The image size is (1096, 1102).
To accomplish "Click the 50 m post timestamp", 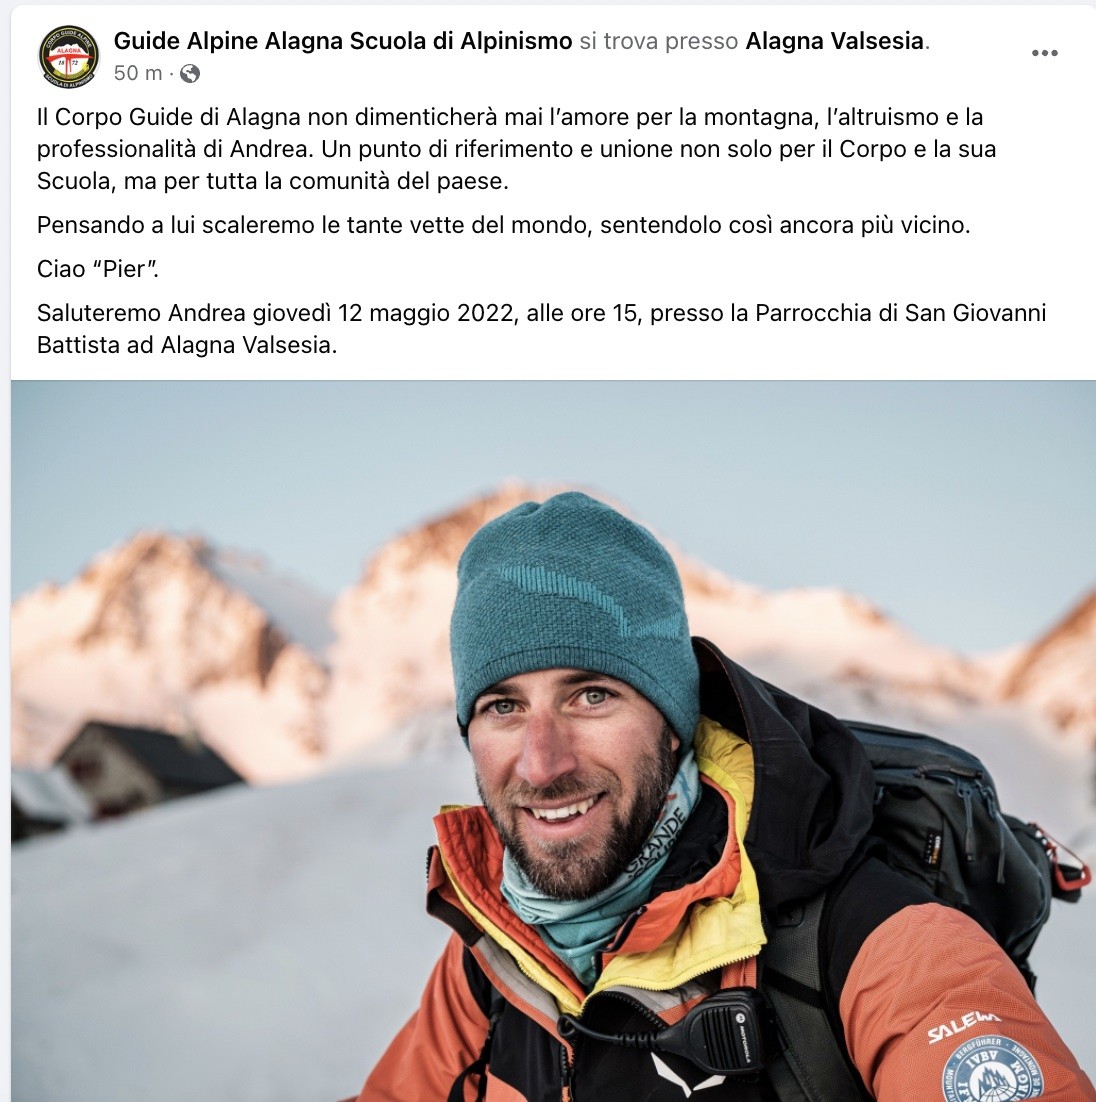I will (138, 73).
